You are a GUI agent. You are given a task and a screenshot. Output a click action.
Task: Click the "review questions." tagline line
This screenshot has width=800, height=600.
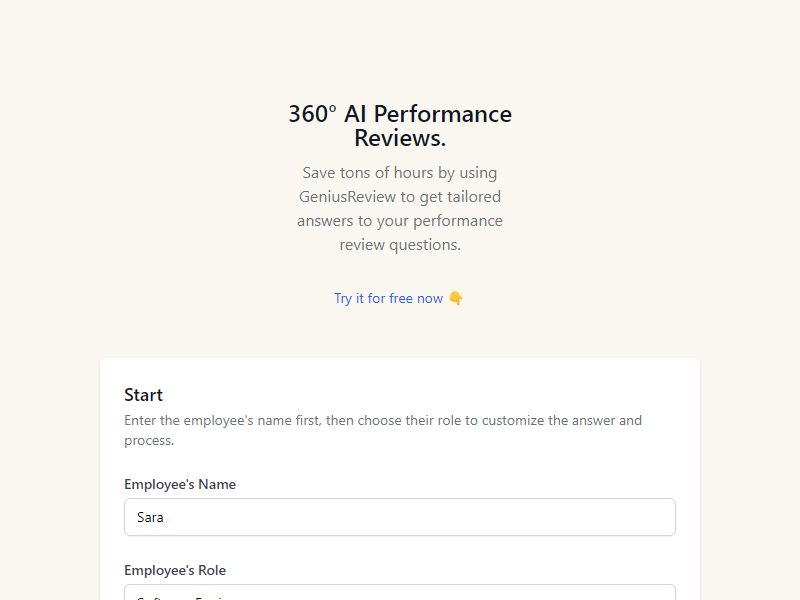[400, 244]
